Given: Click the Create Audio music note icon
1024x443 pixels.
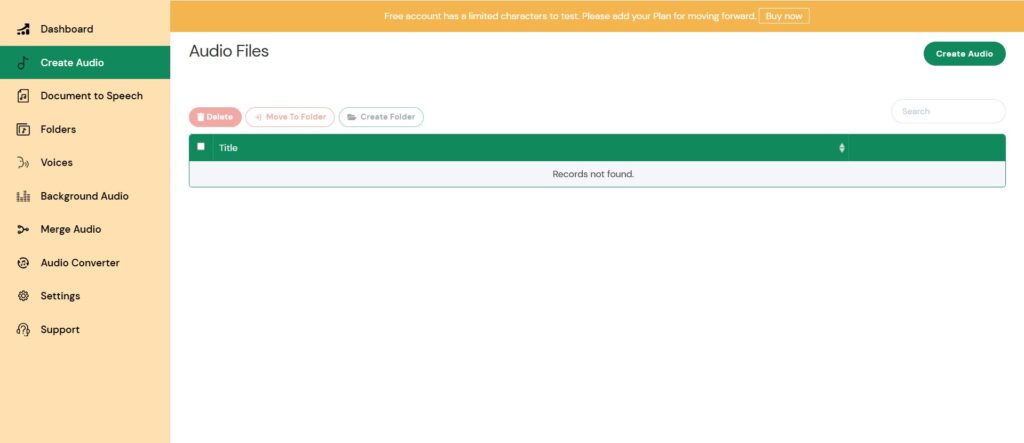Looking at the screenshot, I should pos(24,63).
